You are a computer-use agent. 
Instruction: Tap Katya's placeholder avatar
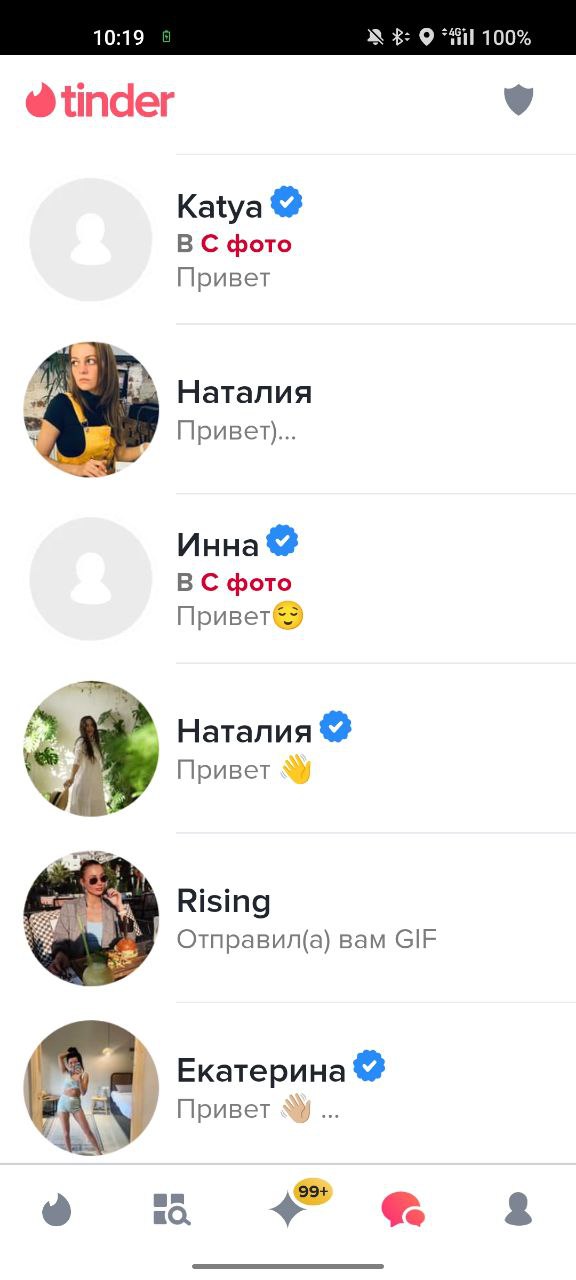point(91,240)
